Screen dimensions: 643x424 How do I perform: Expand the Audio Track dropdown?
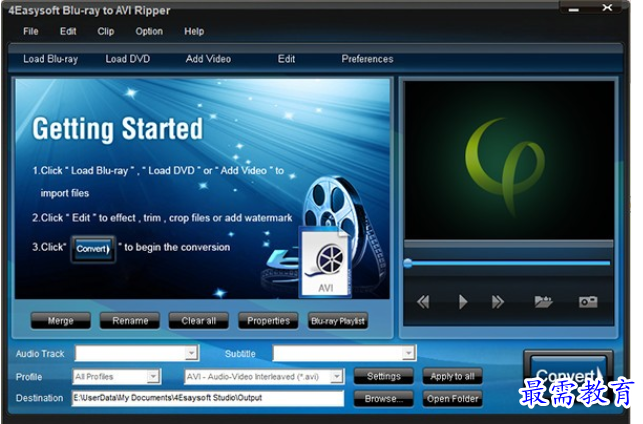click(x=191, y=353)
